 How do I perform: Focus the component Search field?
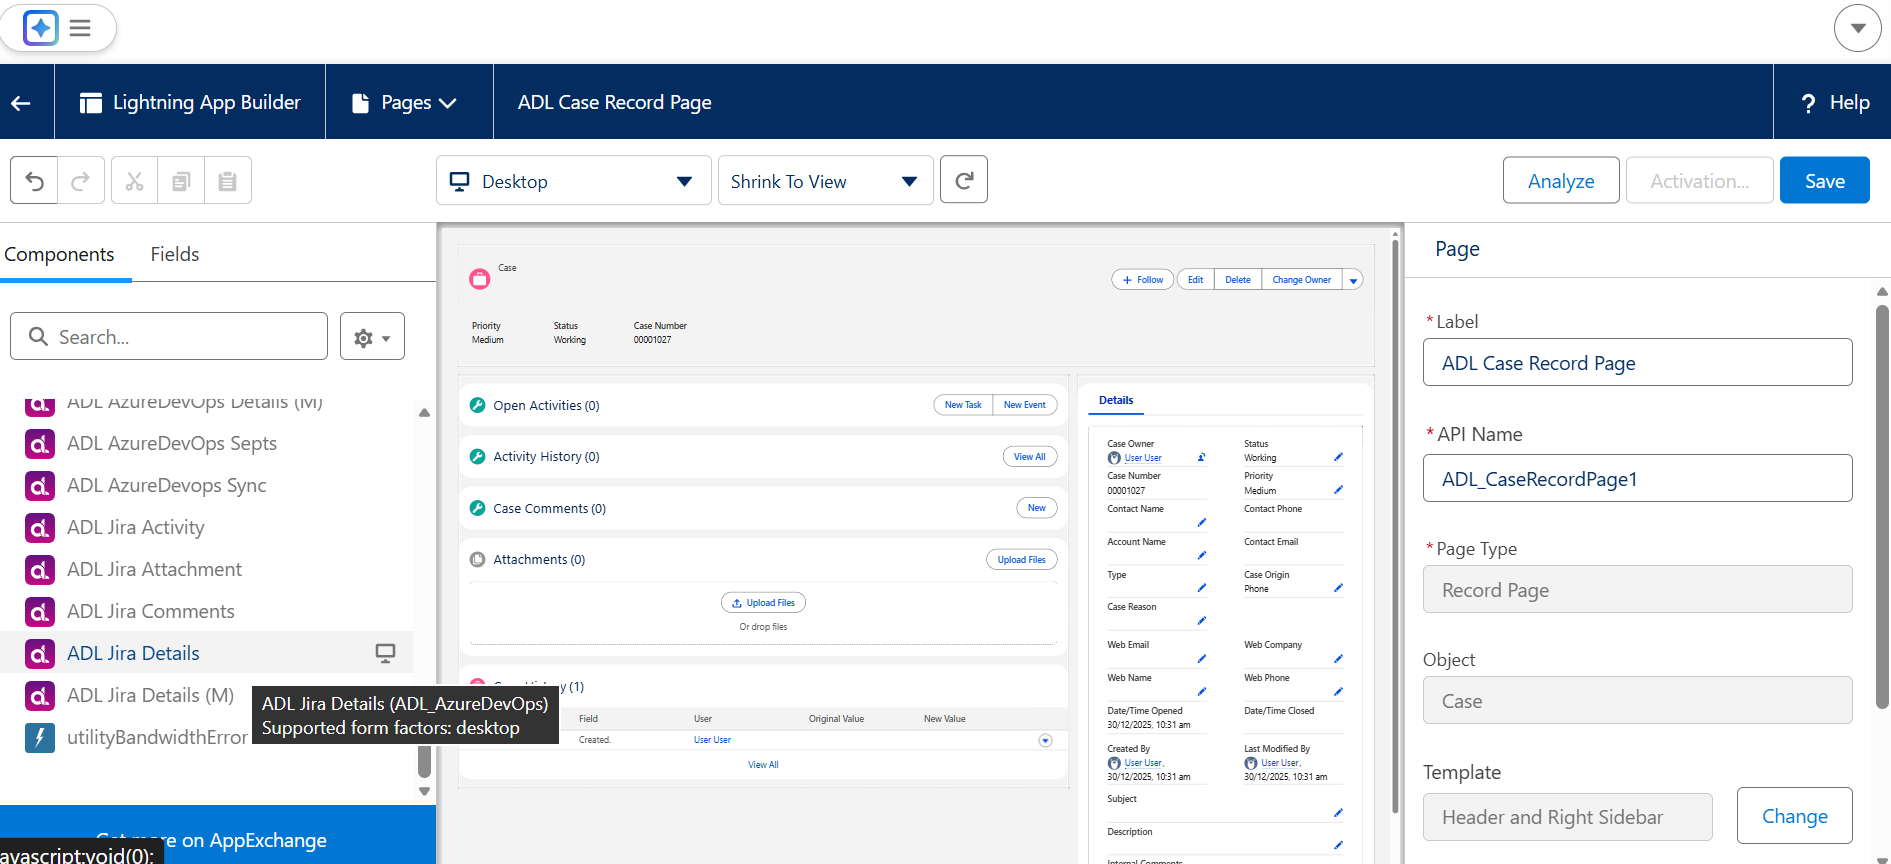pos(169,336)
